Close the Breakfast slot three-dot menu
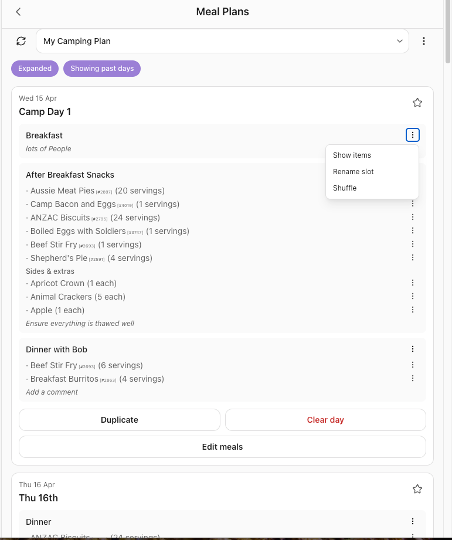The image size is (452, 540). (412, 135)
